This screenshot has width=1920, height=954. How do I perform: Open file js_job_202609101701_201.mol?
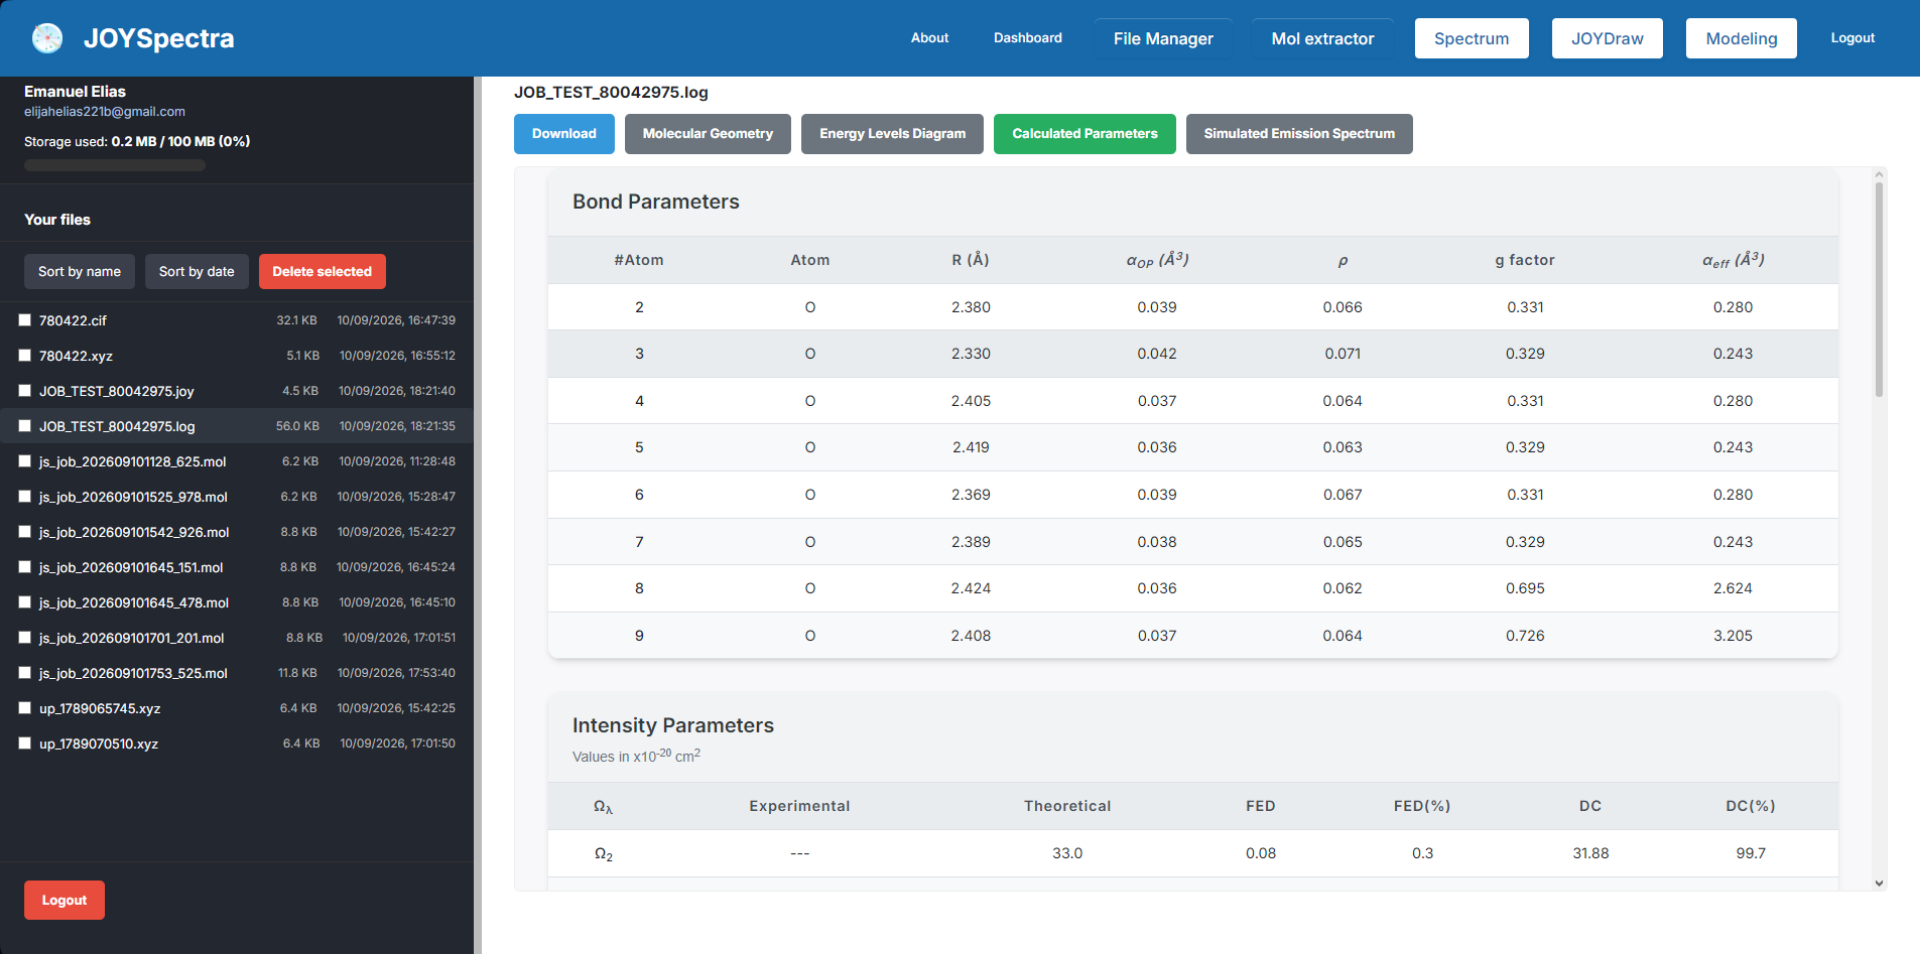pos(131,638)
